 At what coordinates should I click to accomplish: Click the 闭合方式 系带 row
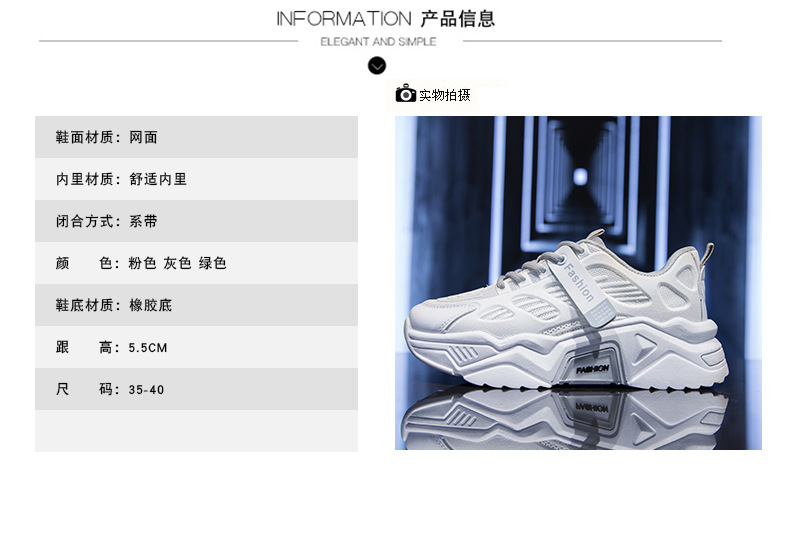click(196, 221)
